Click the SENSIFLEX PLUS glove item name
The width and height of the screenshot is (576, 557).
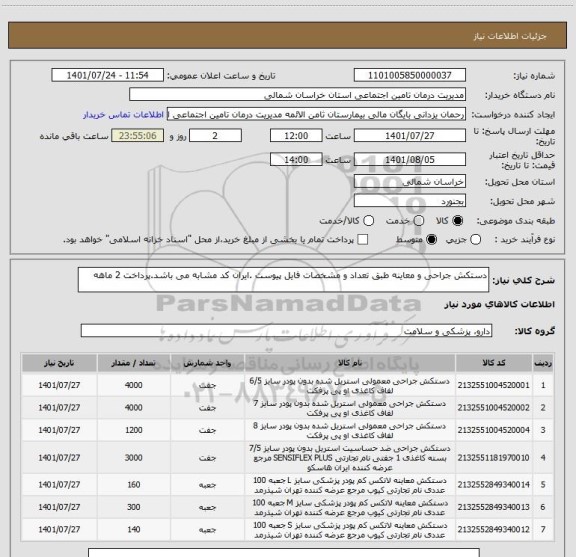point(350,458)
